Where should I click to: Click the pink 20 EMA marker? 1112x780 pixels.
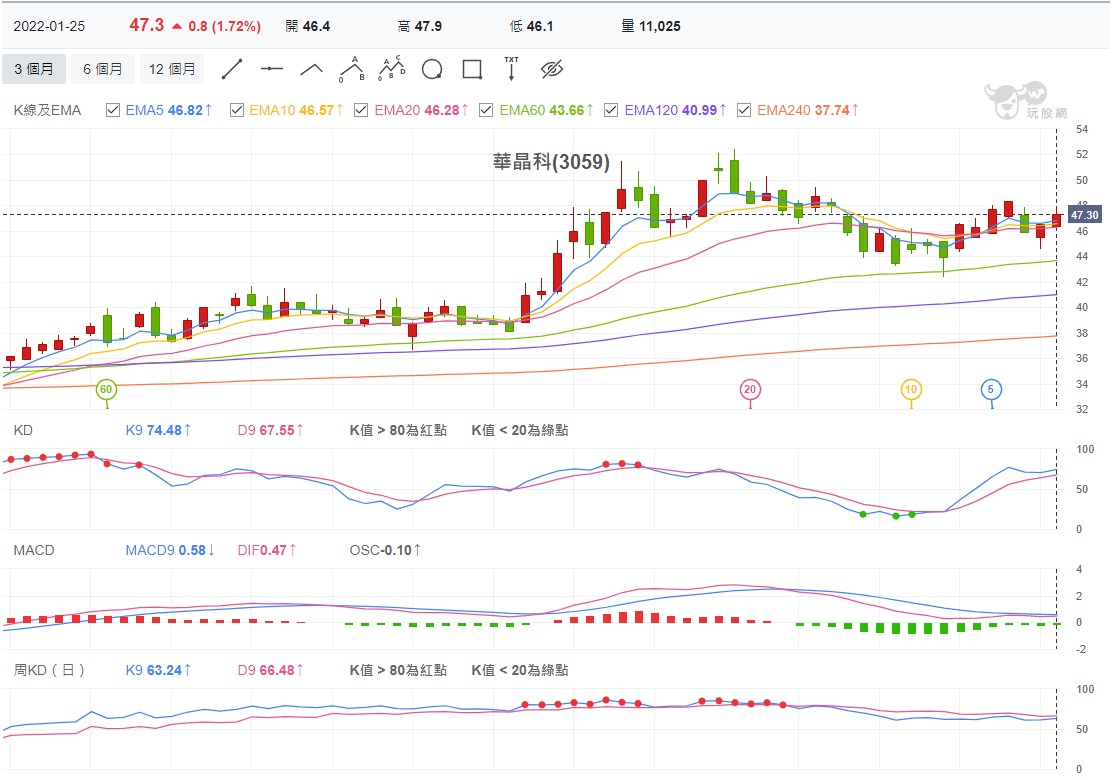tap(750, 389)
